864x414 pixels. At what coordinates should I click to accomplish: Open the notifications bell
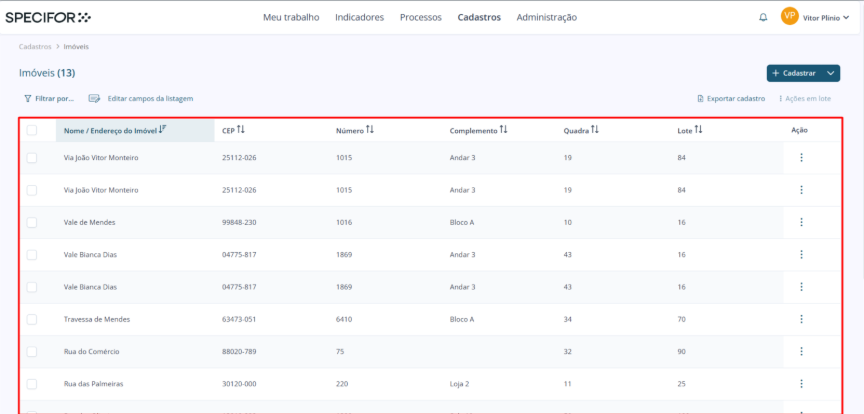pyautogui.click(x=763, y=18)
